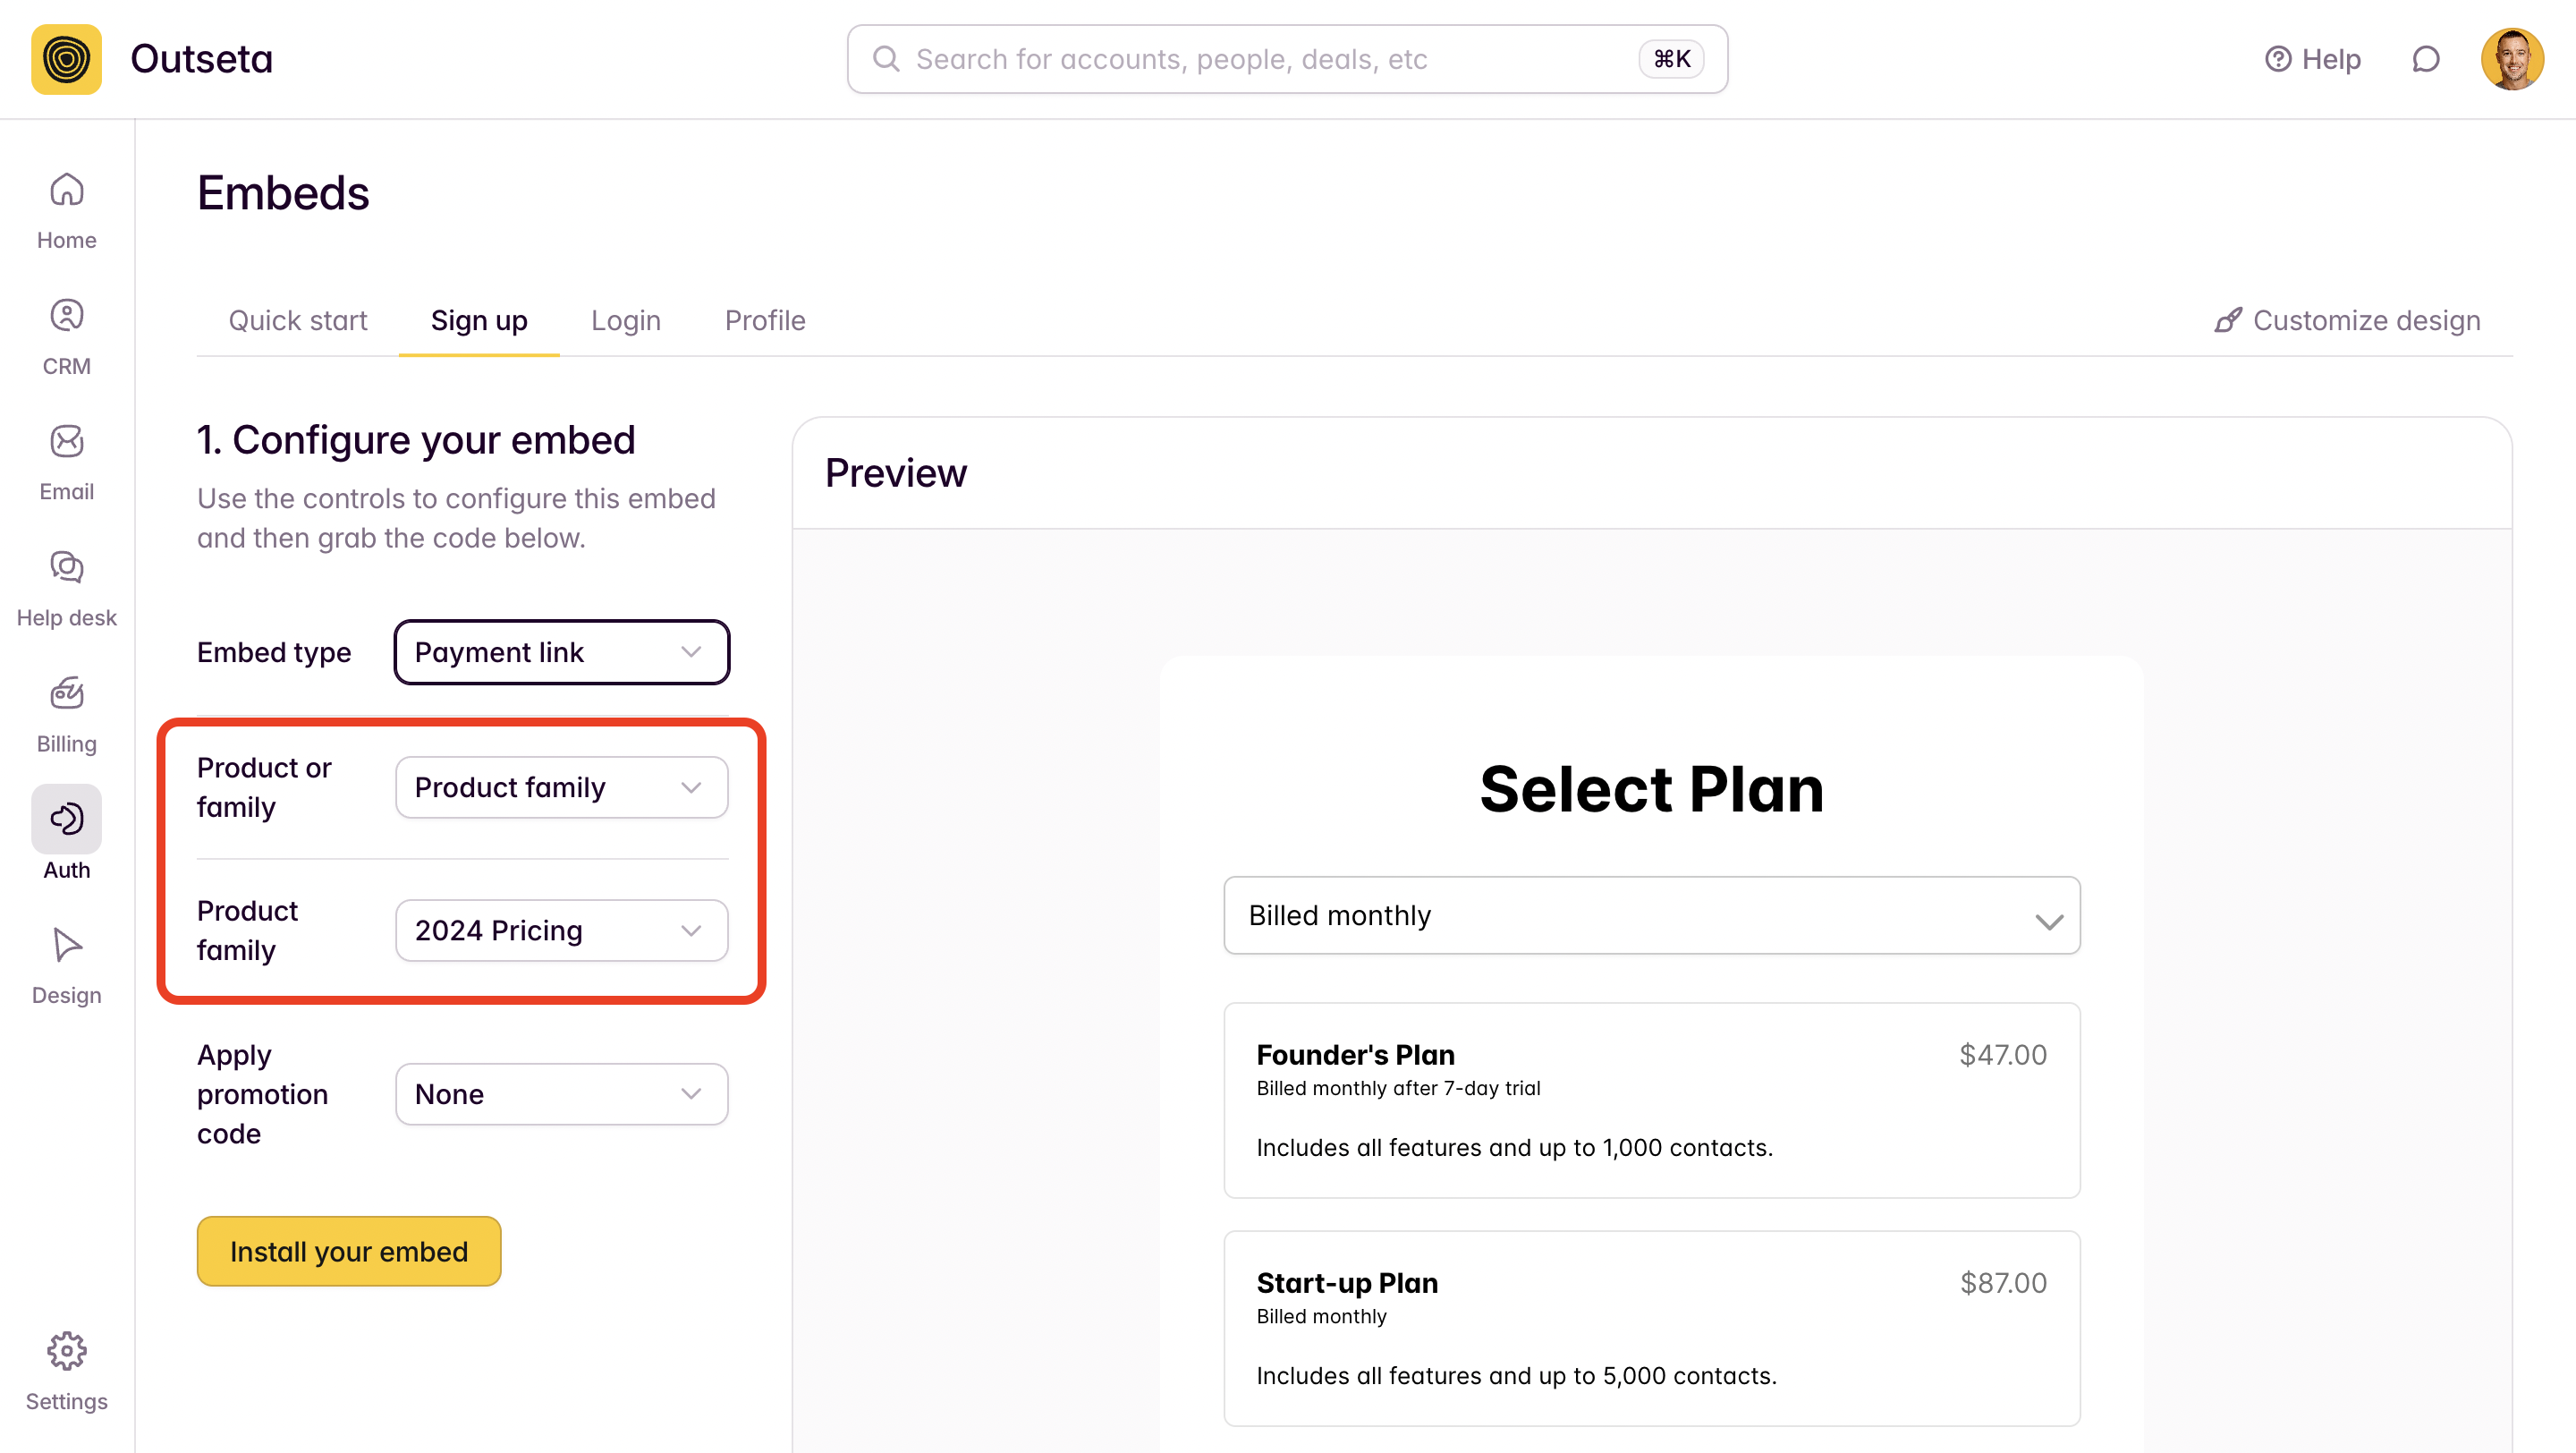Click the 'Embed type' label
This screenshot has width=2576, height=1453.
pyautogui.click(x=274, y=652)
